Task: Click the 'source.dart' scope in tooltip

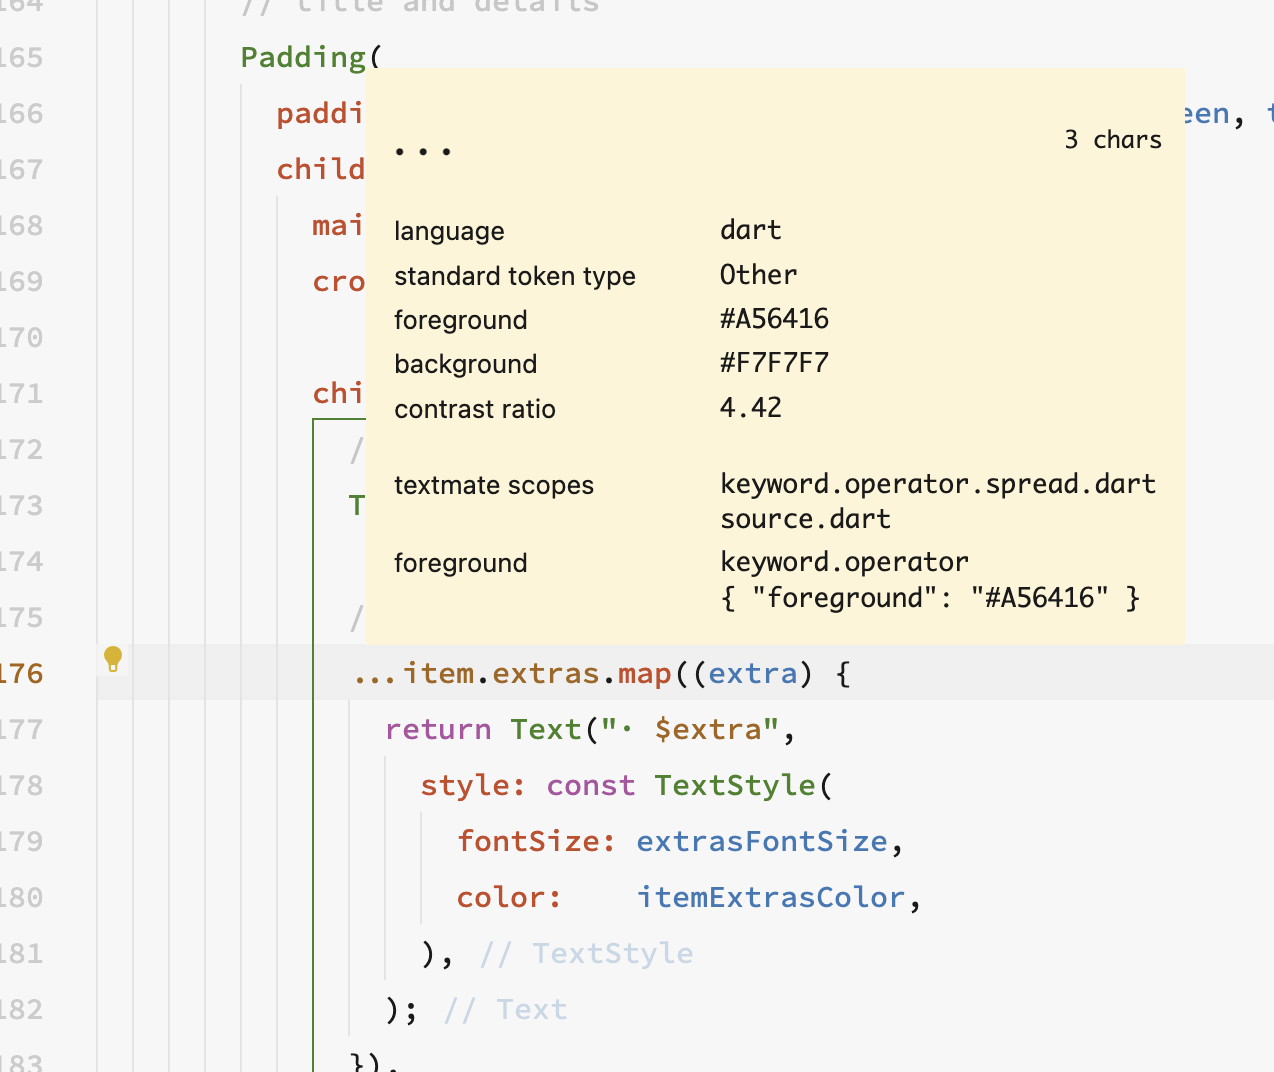Action: (805, 519)
